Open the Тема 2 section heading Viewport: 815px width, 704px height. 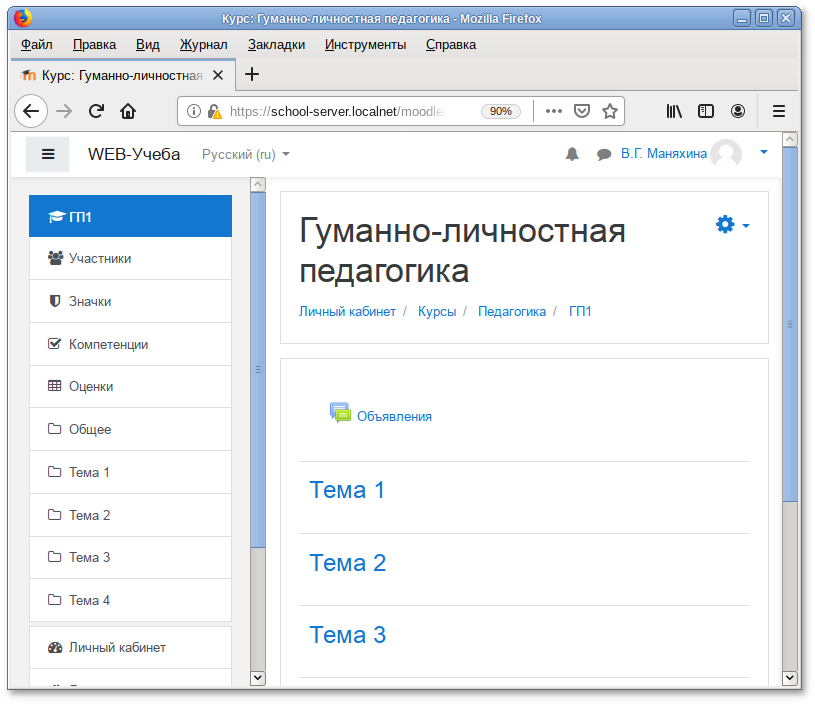[347, 563]
